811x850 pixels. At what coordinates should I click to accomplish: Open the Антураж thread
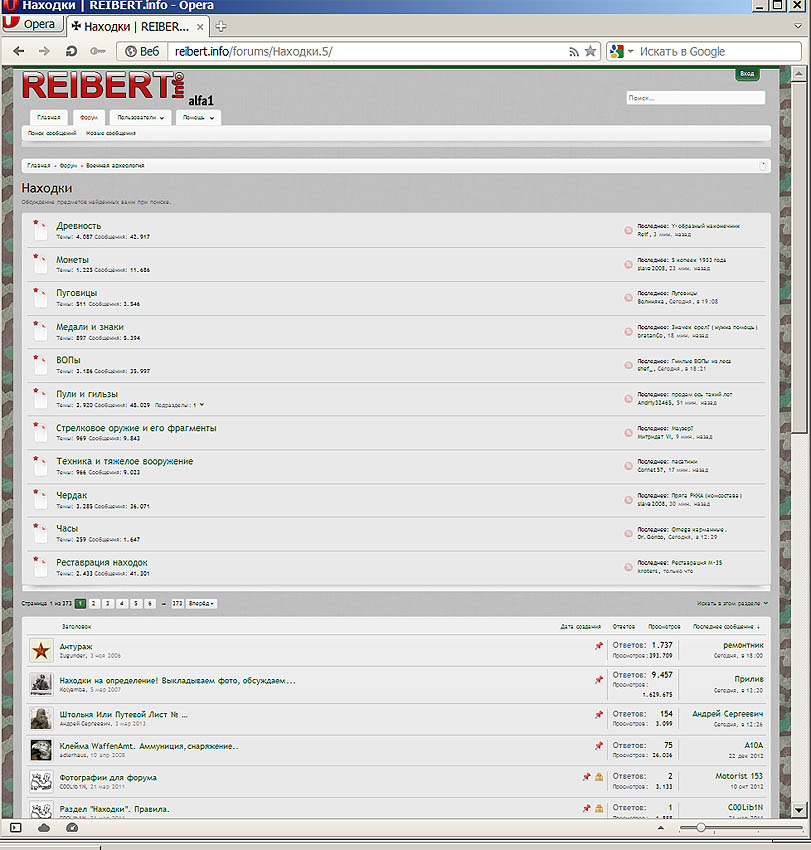(76, 647)
